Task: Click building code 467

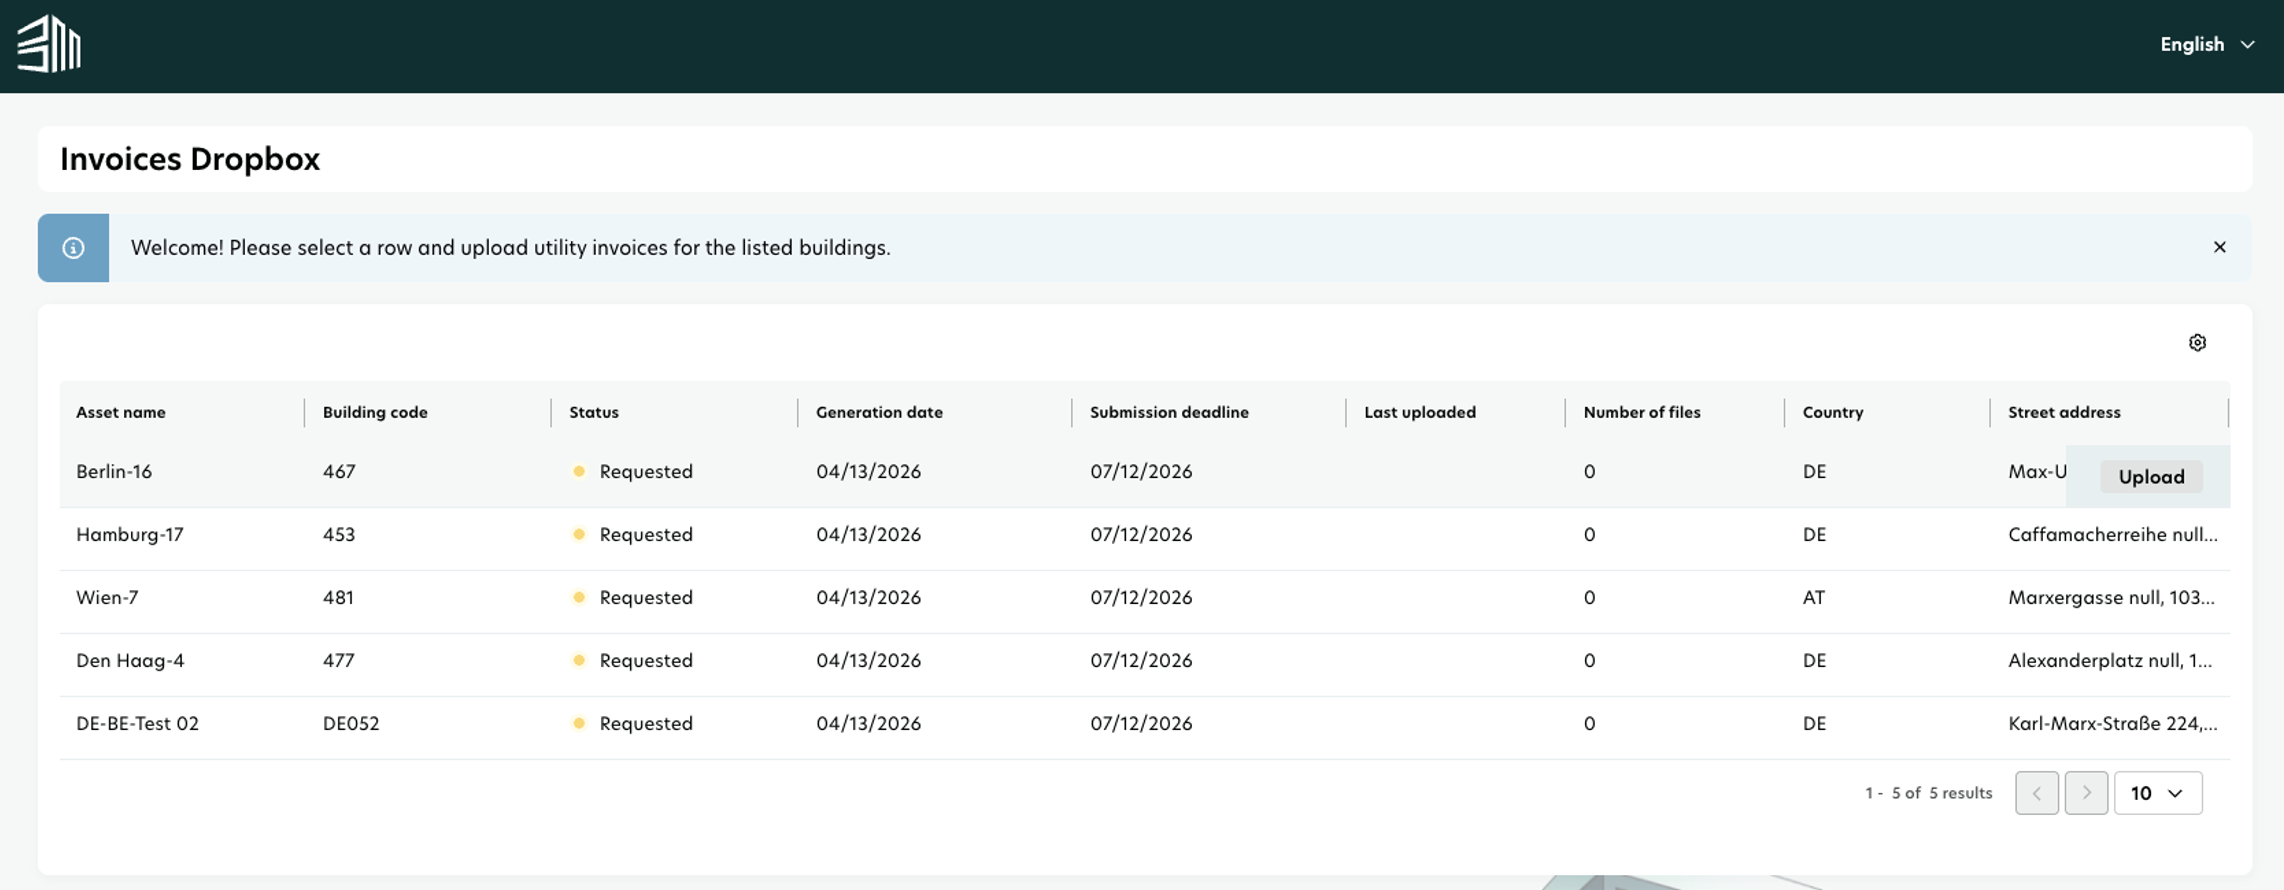Action: click(x=339, y=471)
